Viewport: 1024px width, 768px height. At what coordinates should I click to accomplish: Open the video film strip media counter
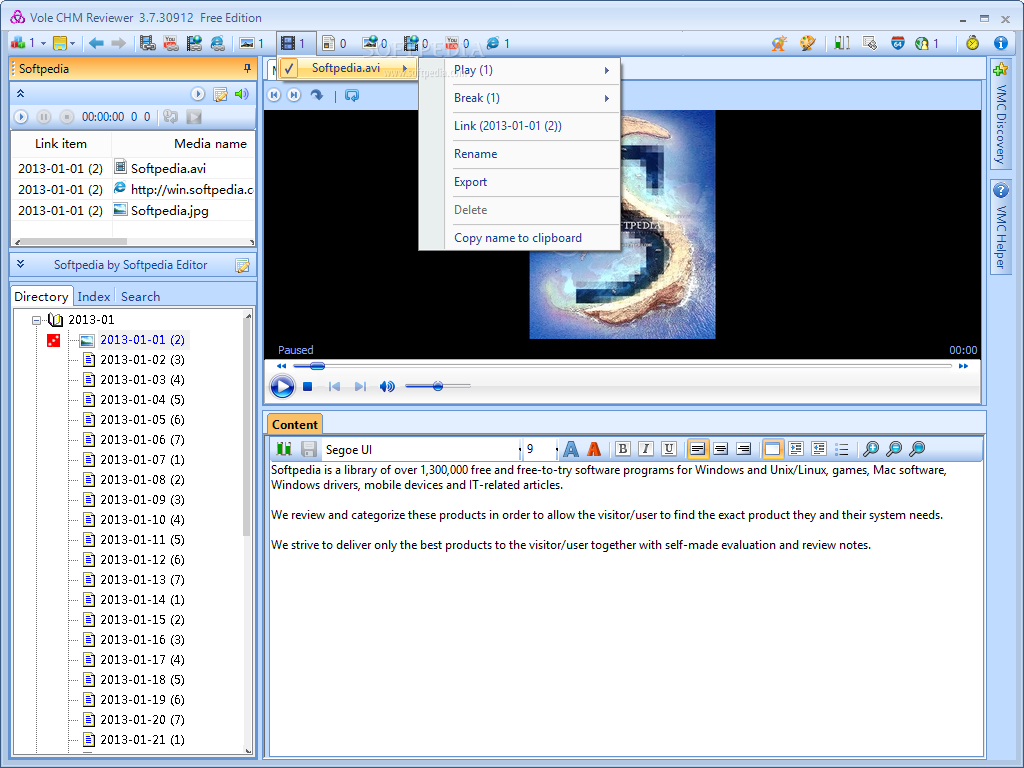tap(287, 43)
